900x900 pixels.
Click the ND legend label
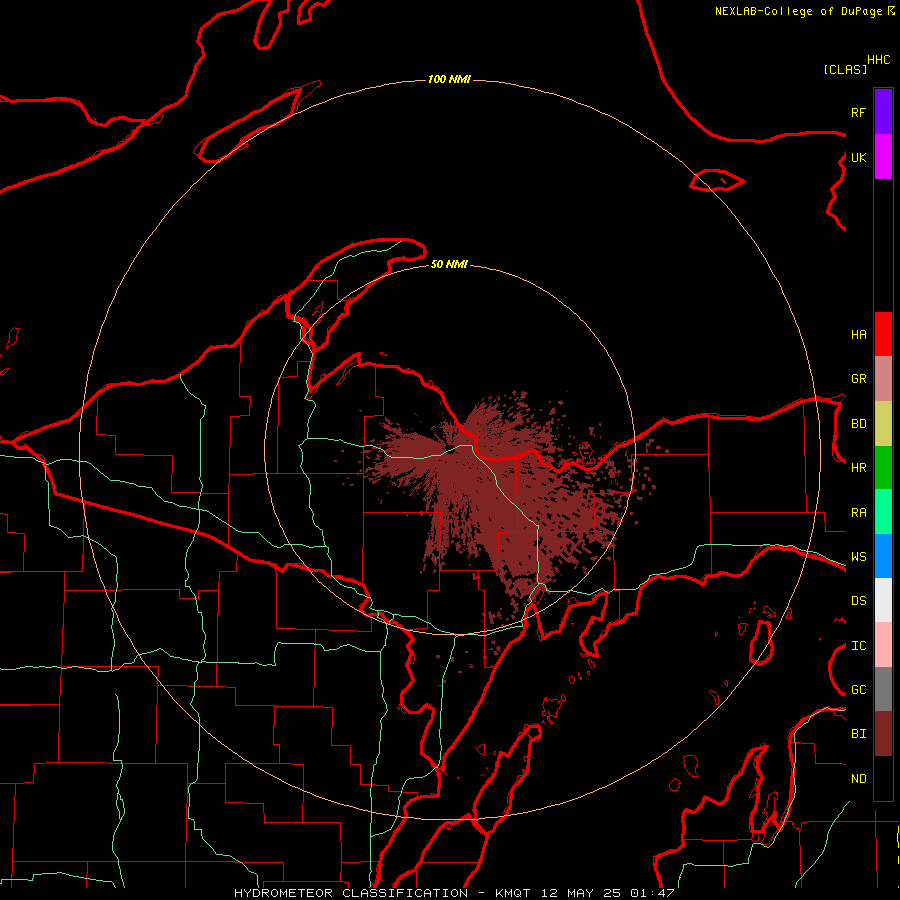[x=858, y=778]
